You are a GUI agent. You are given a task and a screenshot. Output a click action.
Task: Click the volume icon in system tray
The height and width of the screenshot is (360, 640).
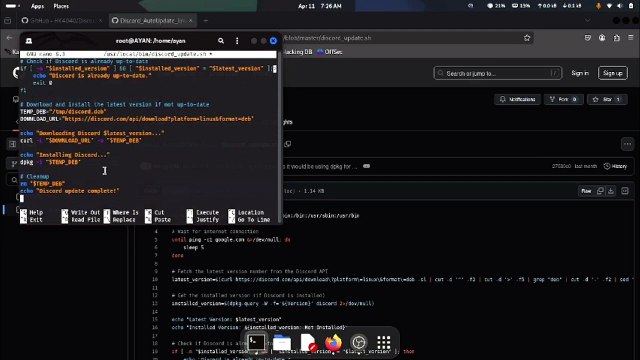[x=620, y=6]
